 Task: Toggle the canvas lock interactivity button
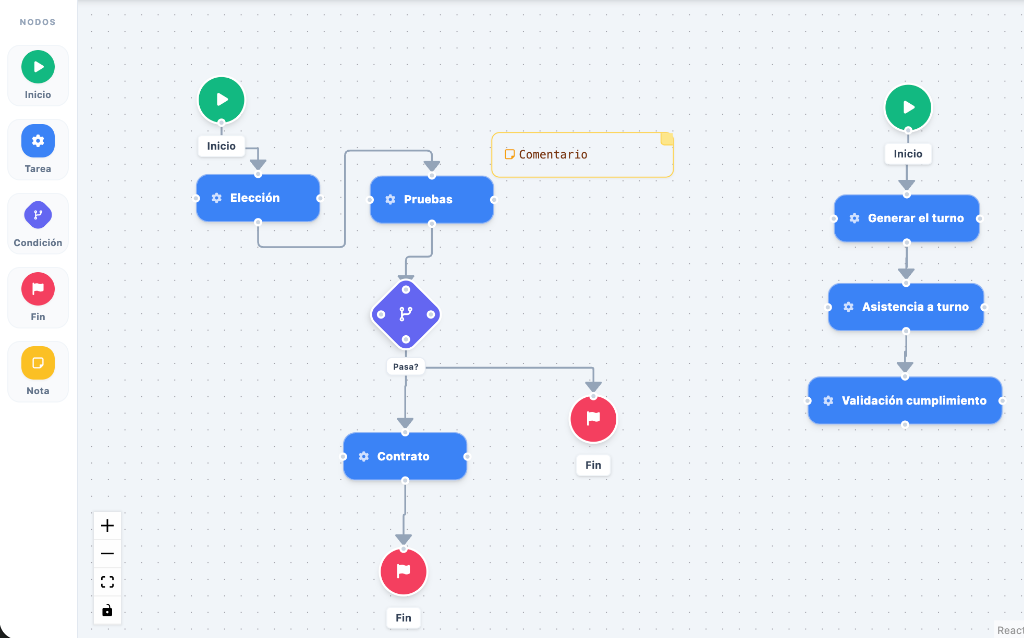(x=107, y=610)
